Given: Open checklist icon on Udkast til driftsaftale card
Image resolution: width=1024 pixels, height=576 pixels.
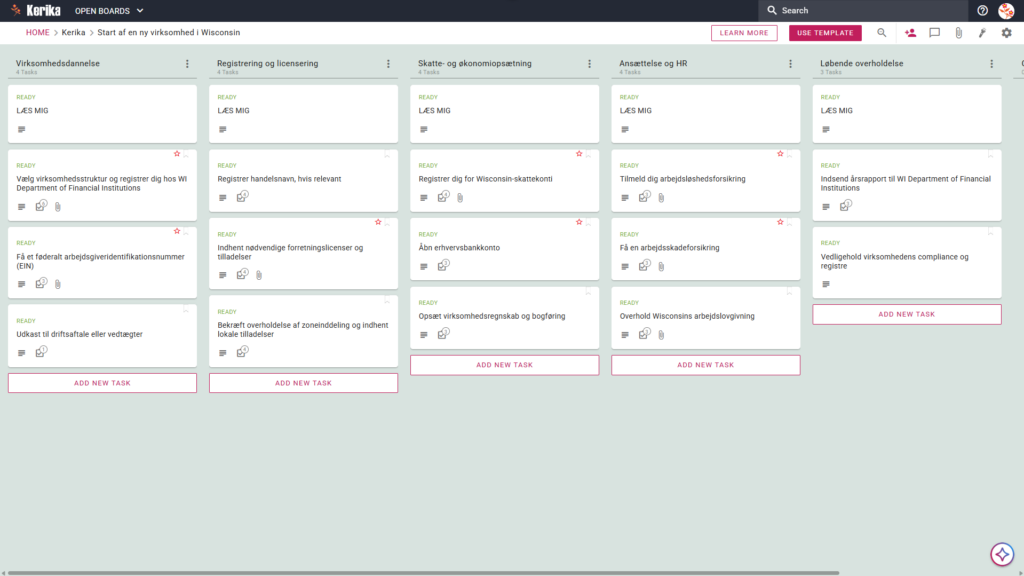Looking at the screenshot, I should coord(41,352).
